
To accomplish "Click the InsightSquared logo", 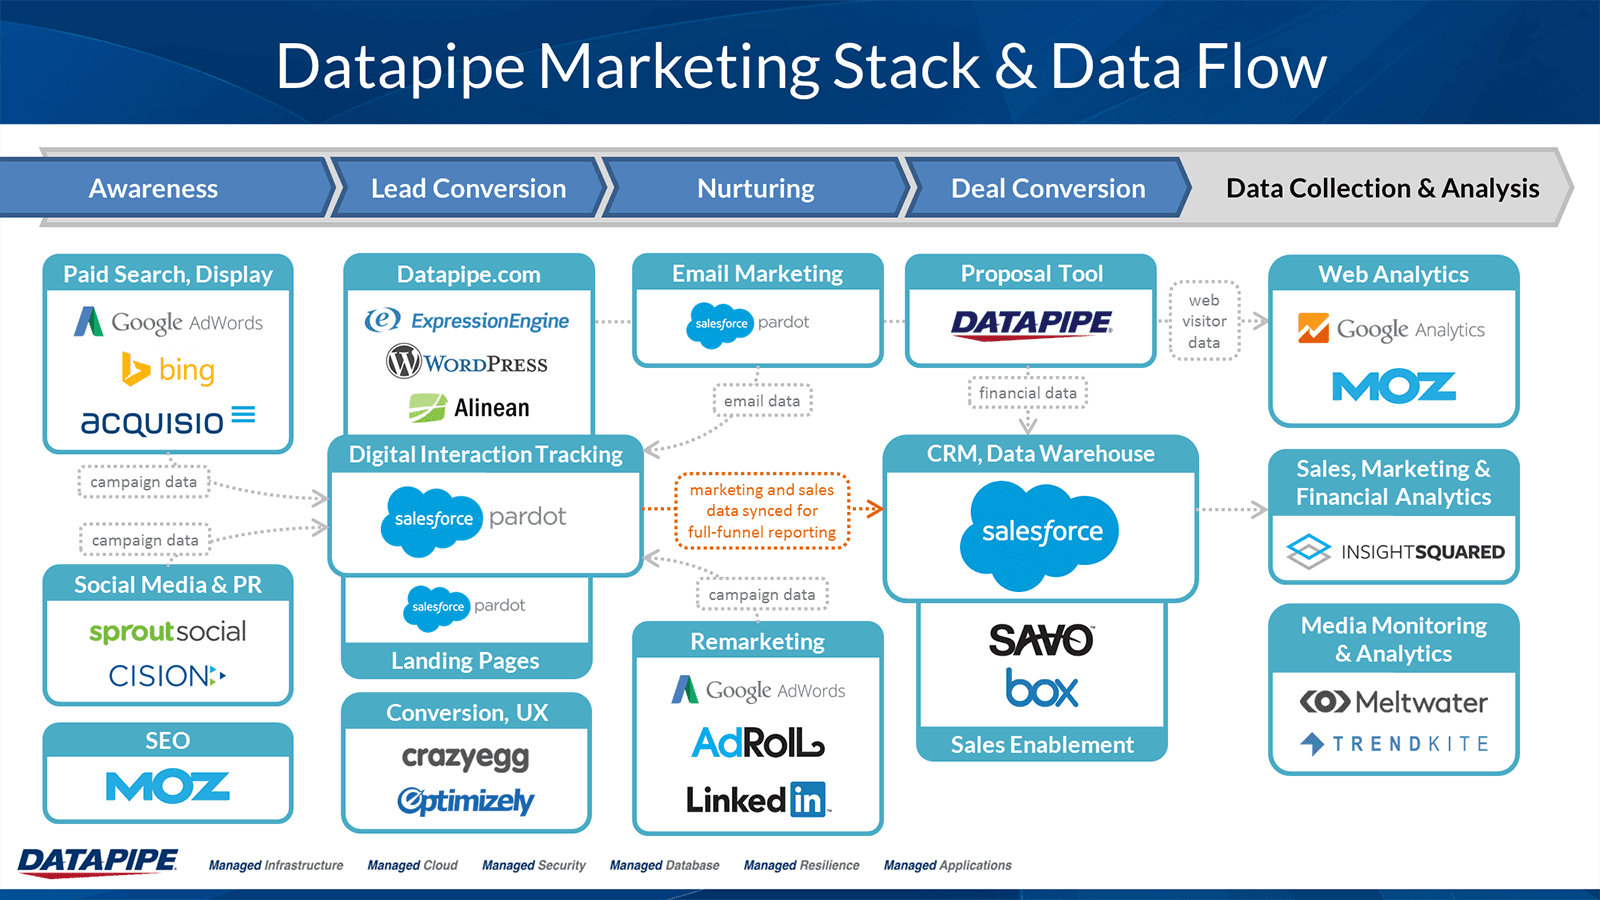I will (1394, 551).
